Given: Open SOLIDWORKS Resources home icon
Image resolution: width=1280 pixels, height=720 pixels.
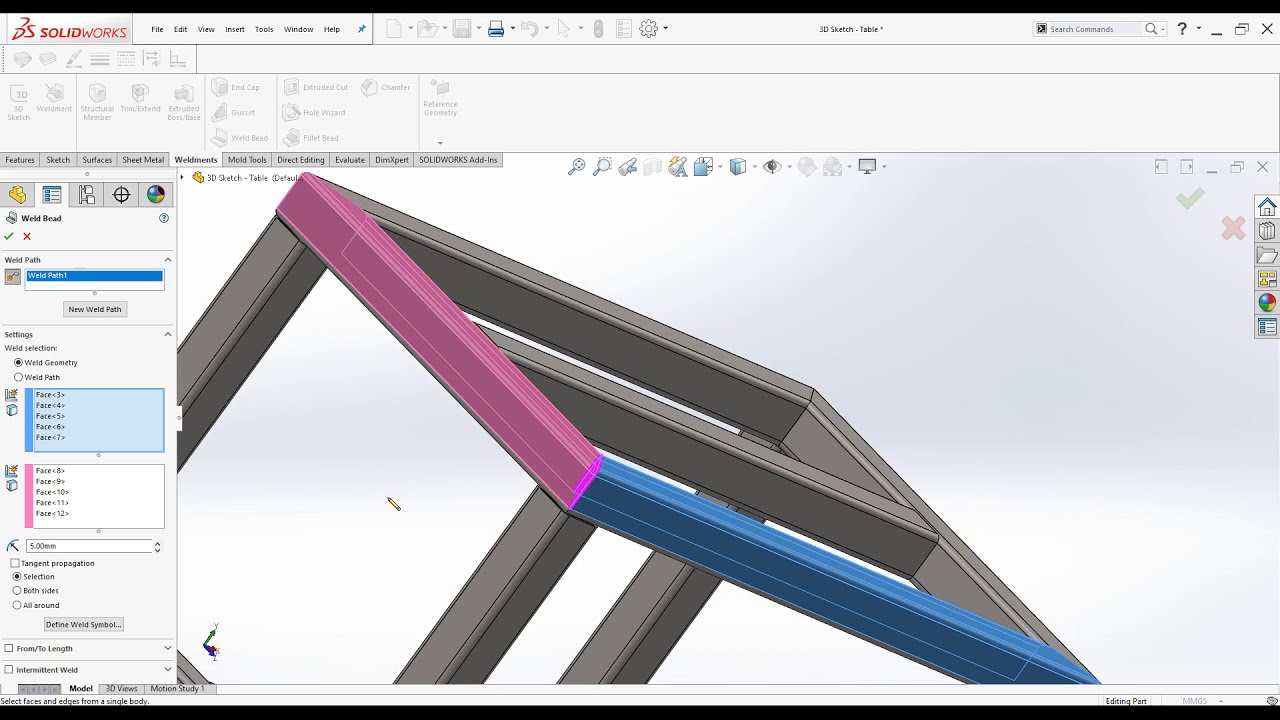Looking at the screenshot, I should click(1267, 207).
